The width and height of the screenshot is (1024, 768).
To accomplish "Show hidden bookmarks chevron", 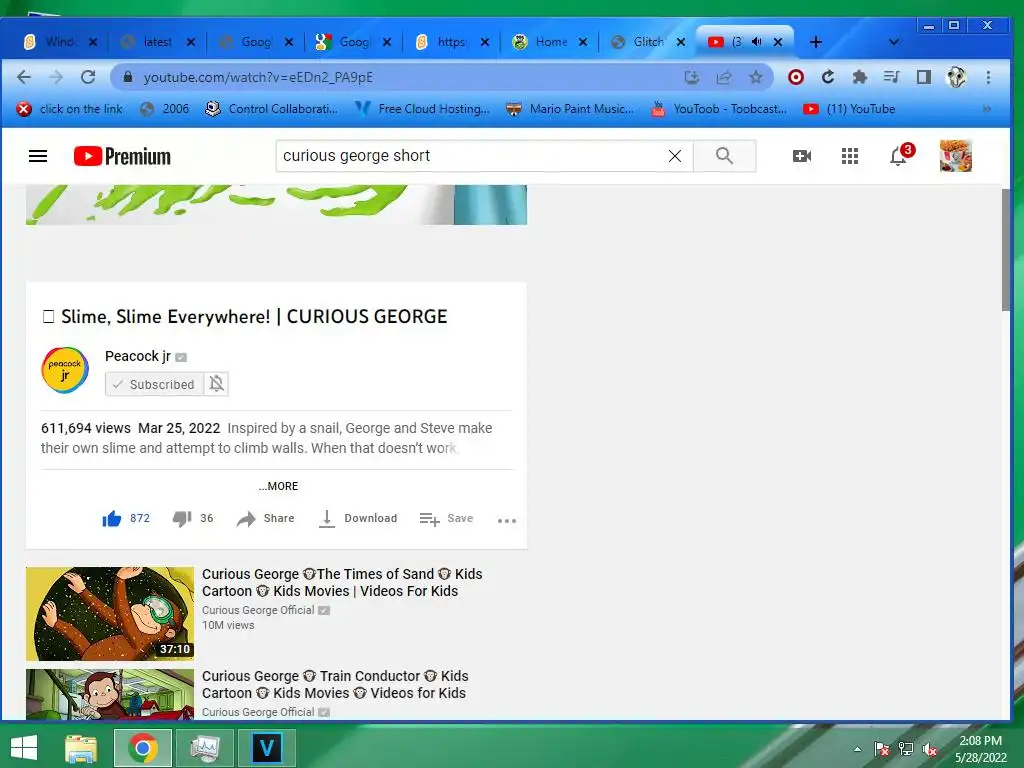I will 986,109.
